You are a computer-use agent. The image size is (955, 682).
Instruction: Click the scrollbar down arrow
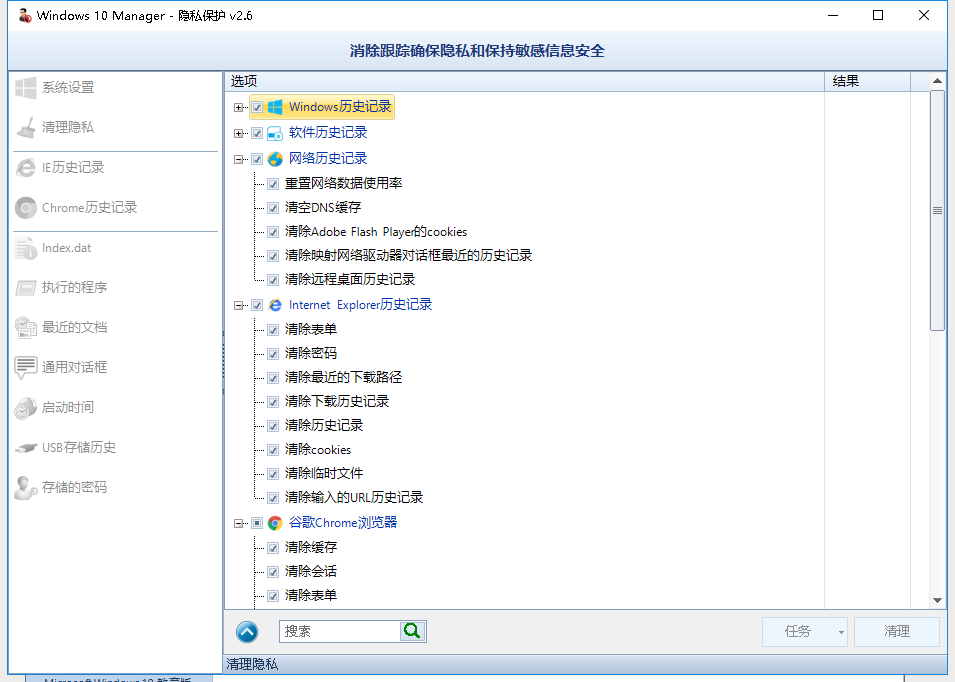pyautogui.click(x=937, y=600)
